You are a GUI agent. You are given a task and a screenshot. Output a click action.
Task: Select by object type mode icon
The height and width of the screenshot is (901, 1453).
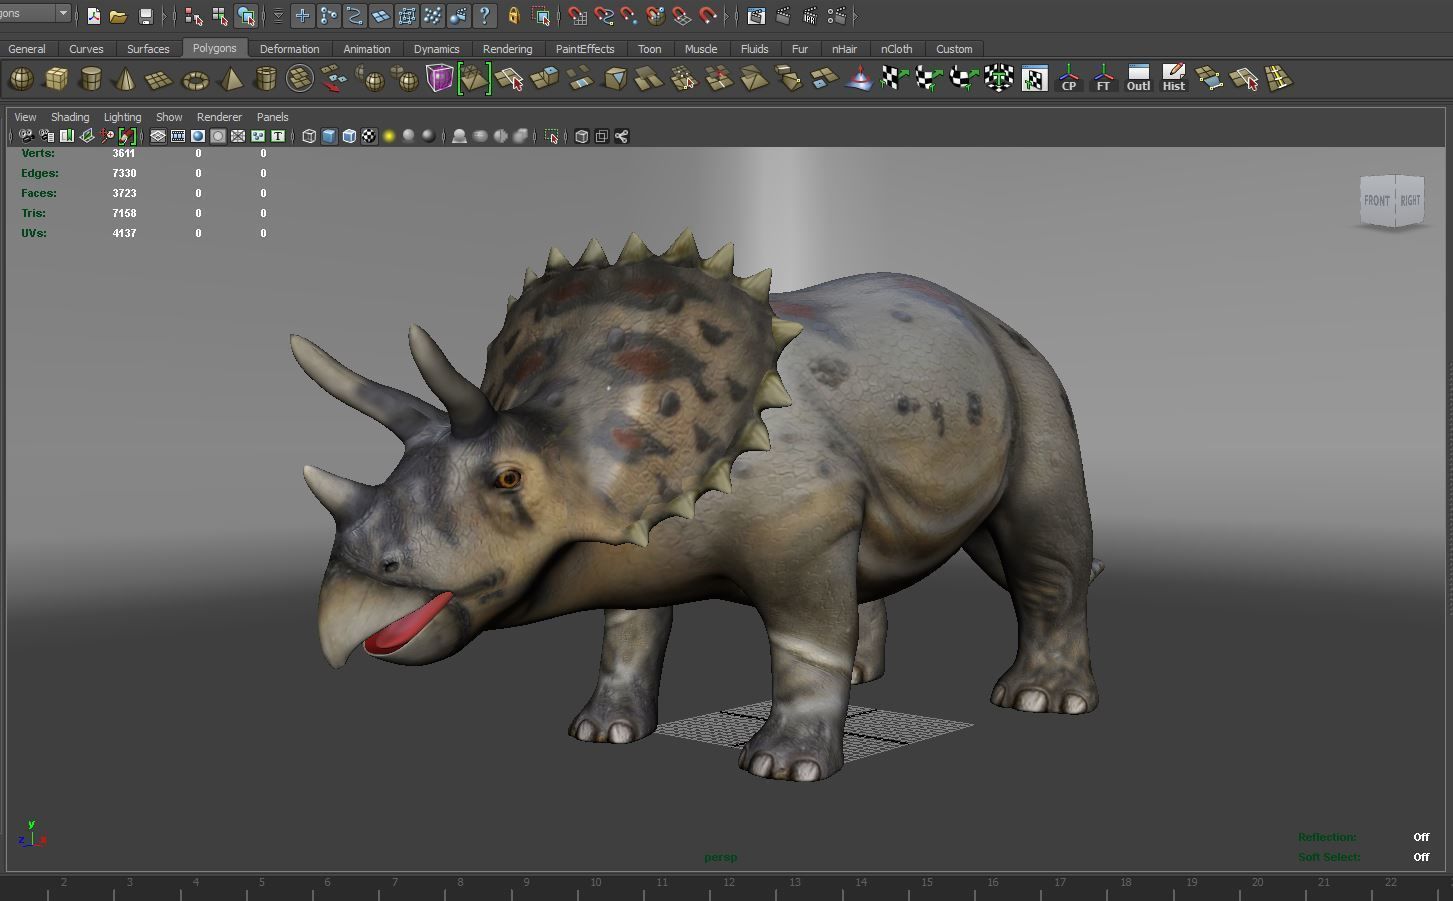(x=219, y=16)
